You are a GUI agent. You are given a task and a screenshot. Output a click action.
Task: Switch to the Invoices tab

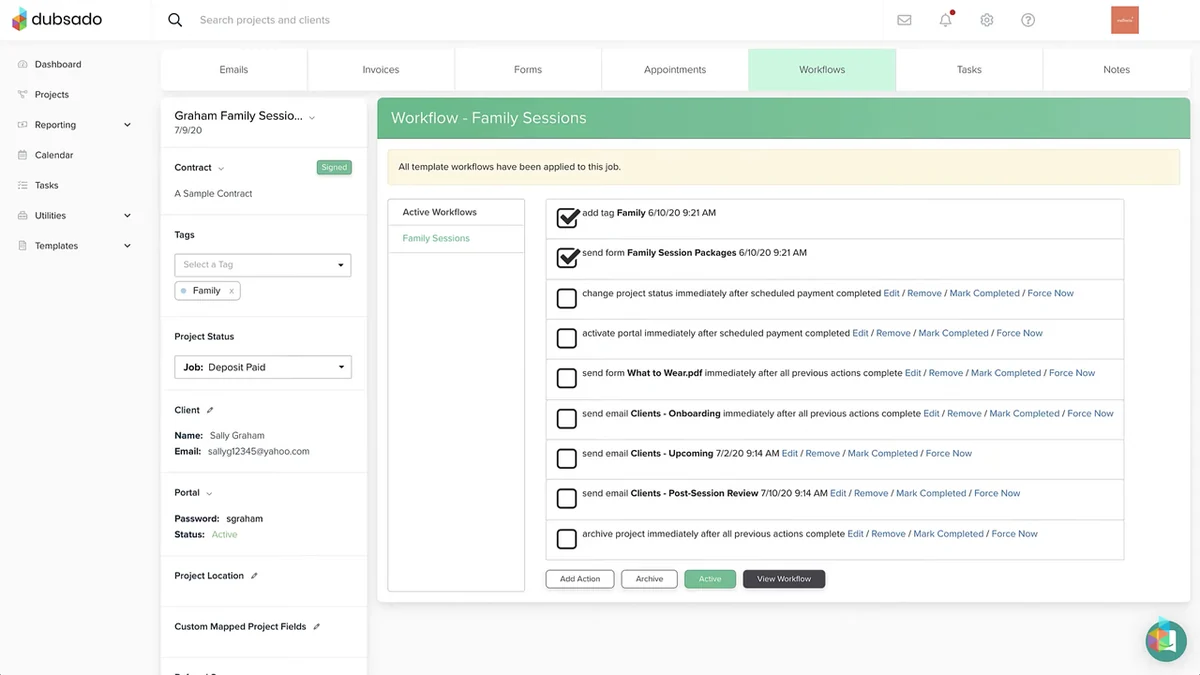pos(381,70)
